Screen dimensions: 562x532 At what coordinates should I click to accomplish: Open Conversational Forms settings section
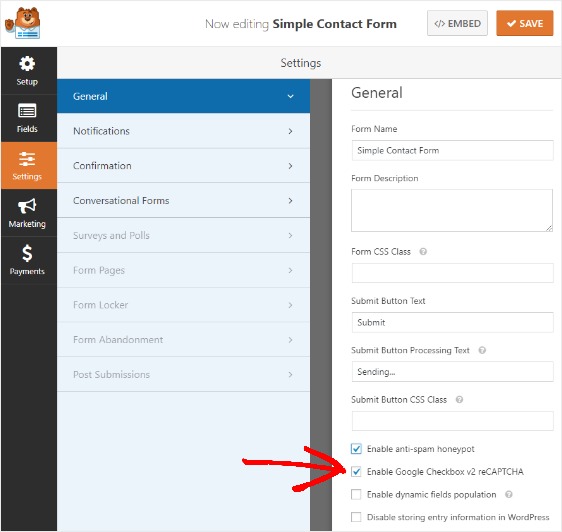[184, 201]
